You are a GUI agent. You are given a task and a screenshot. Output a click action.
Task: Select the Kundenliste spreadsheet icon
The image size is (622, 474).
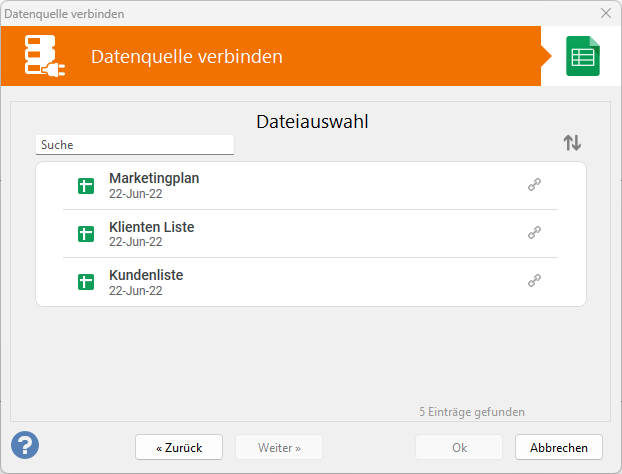(86, 282)
